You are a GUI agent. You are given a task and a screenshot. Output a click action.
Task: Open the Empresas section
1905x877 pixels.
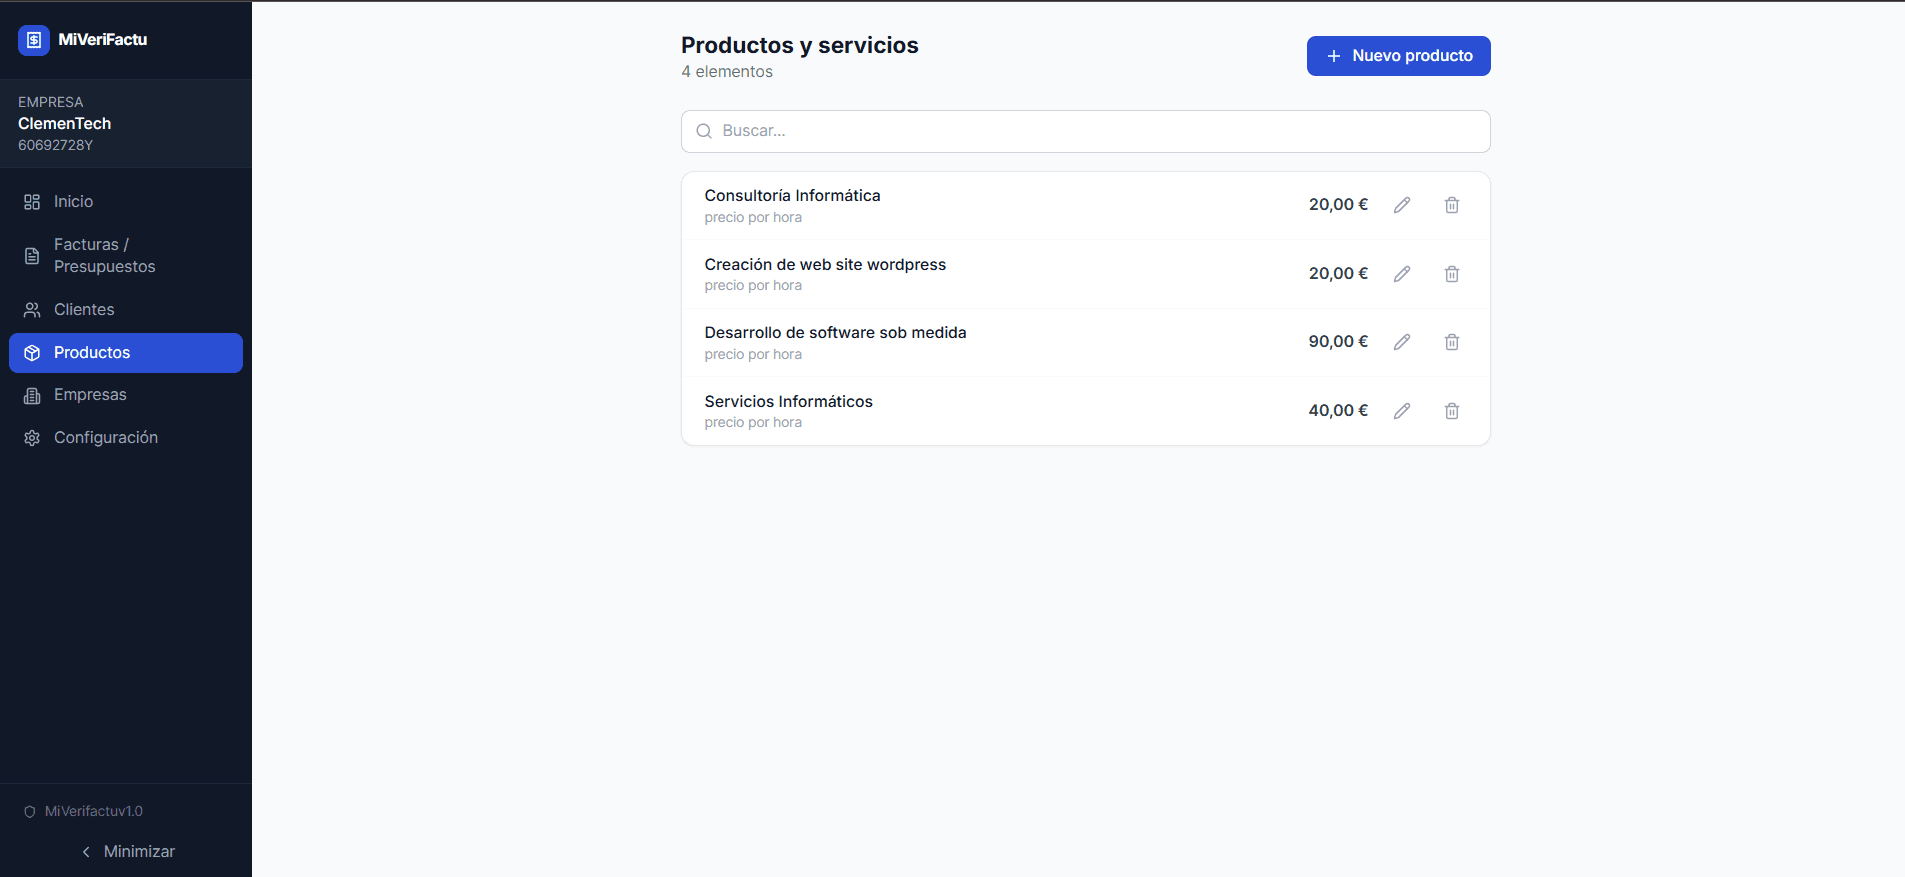pyautogui.click(x=126, y=395)
